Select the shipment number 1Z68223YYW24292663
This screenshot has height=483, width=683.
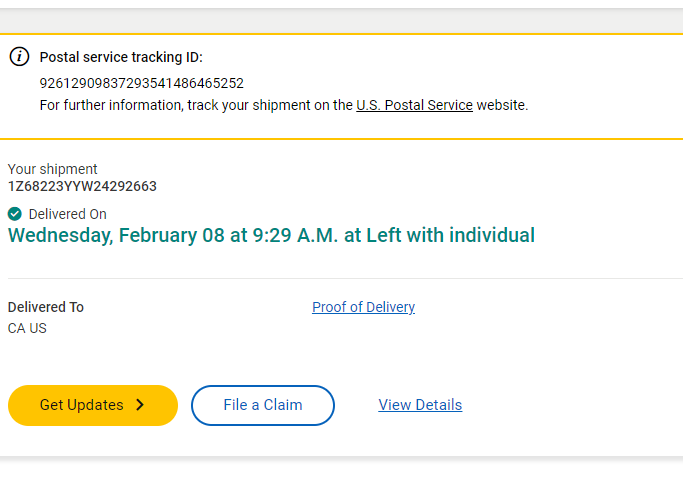click(x=82, y=186)
